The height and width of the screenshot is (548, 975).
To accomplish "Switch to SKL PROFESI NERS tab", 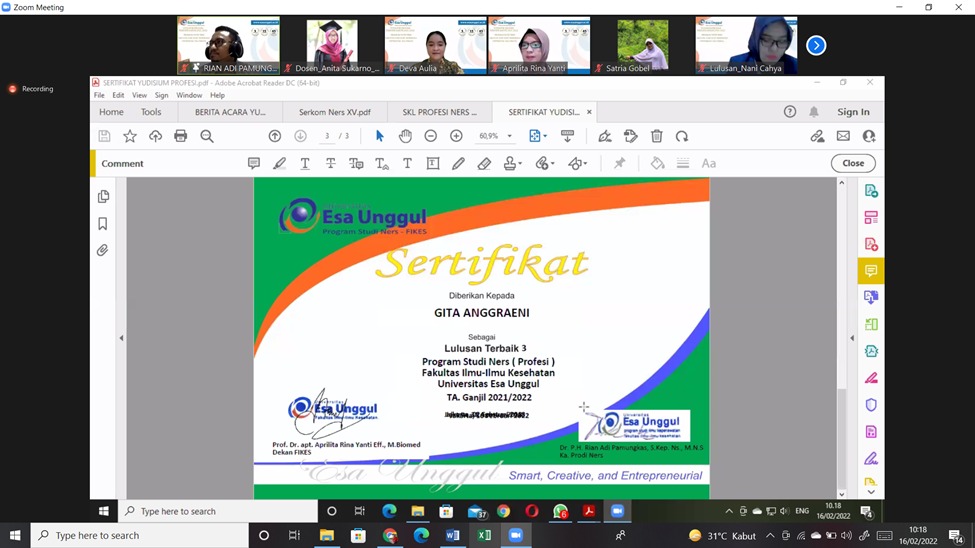I will pyautogui.click(x=440, y=112).
